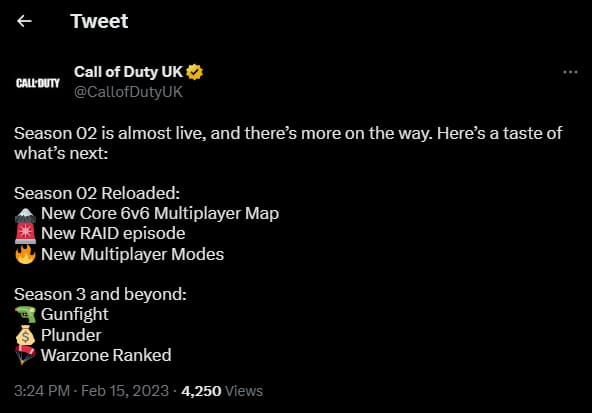This screenshot has width=592, height=413.
Task: Click the parachute emoji beside Warzone Ranked
Action: [x=25, y=355]
